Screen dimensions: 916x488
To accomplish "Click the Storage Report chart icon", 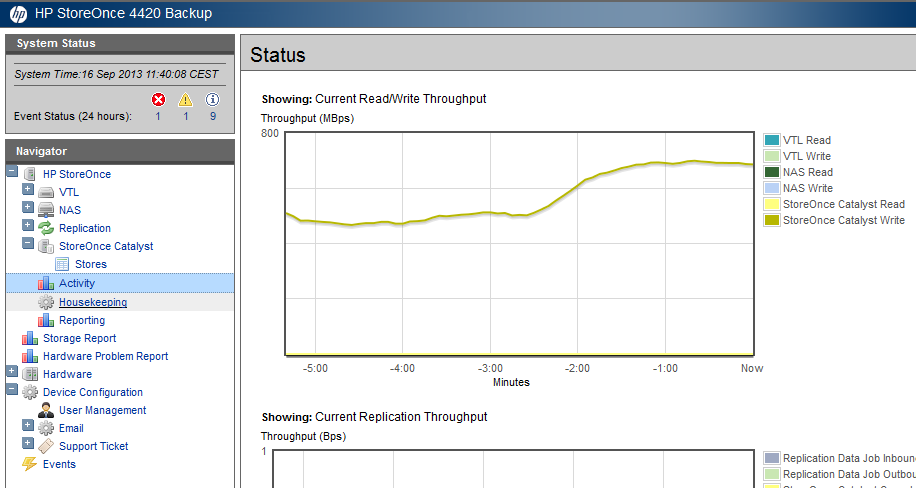I will (30, 338).
